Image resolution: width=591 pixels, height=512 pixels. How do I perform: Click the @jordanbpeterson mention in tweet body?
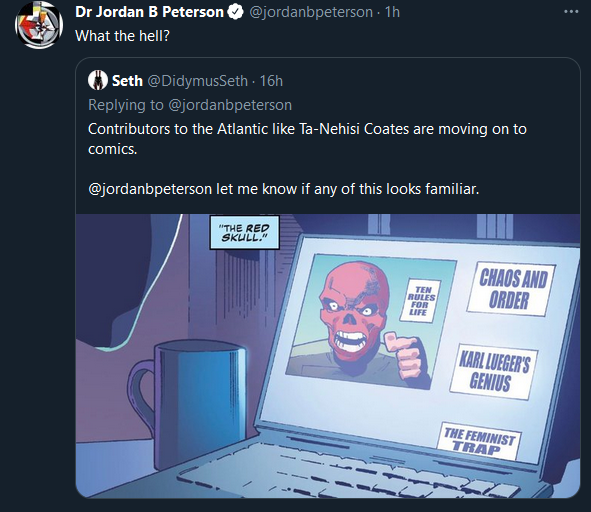pyautogui.click(x=150, y=189)
